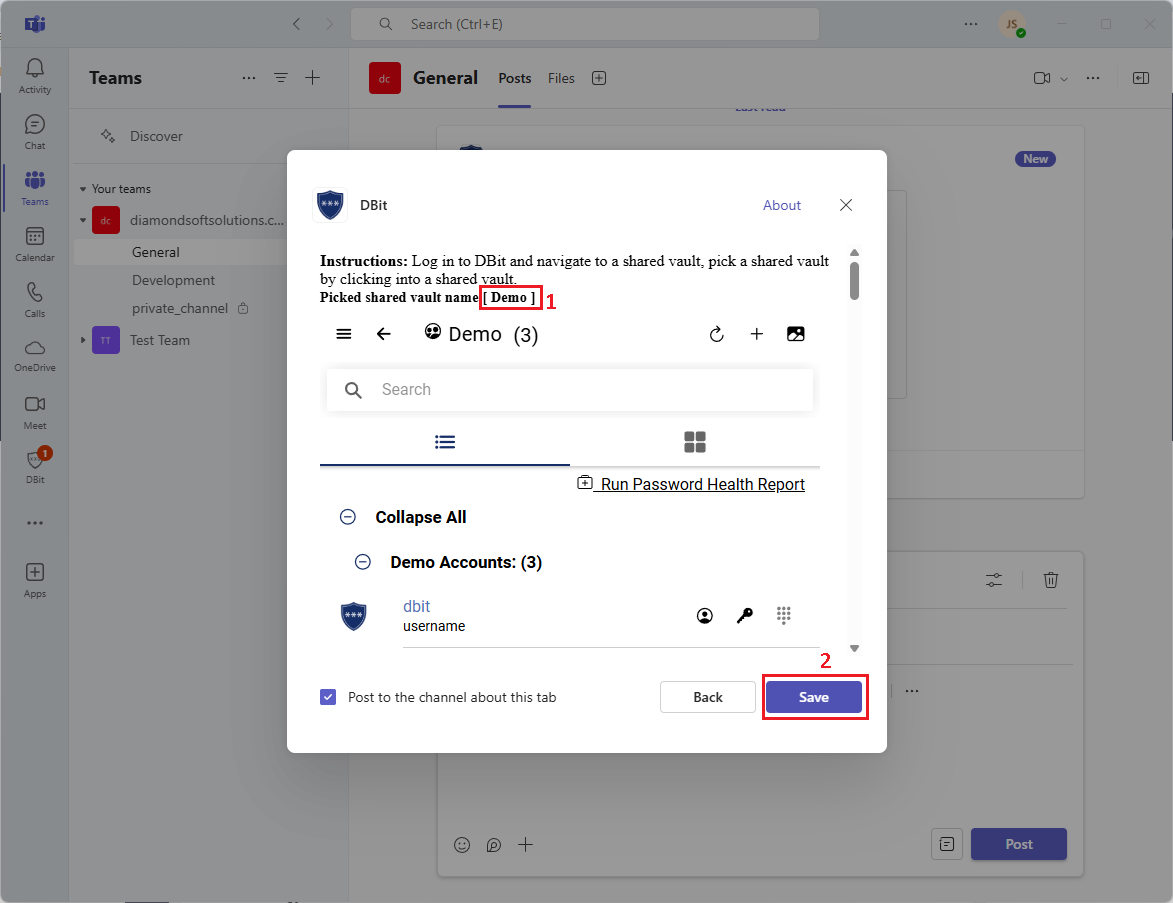Collapse the diamondsoftsolutions team tree
1173x903 pixels.
pos(83,221)
